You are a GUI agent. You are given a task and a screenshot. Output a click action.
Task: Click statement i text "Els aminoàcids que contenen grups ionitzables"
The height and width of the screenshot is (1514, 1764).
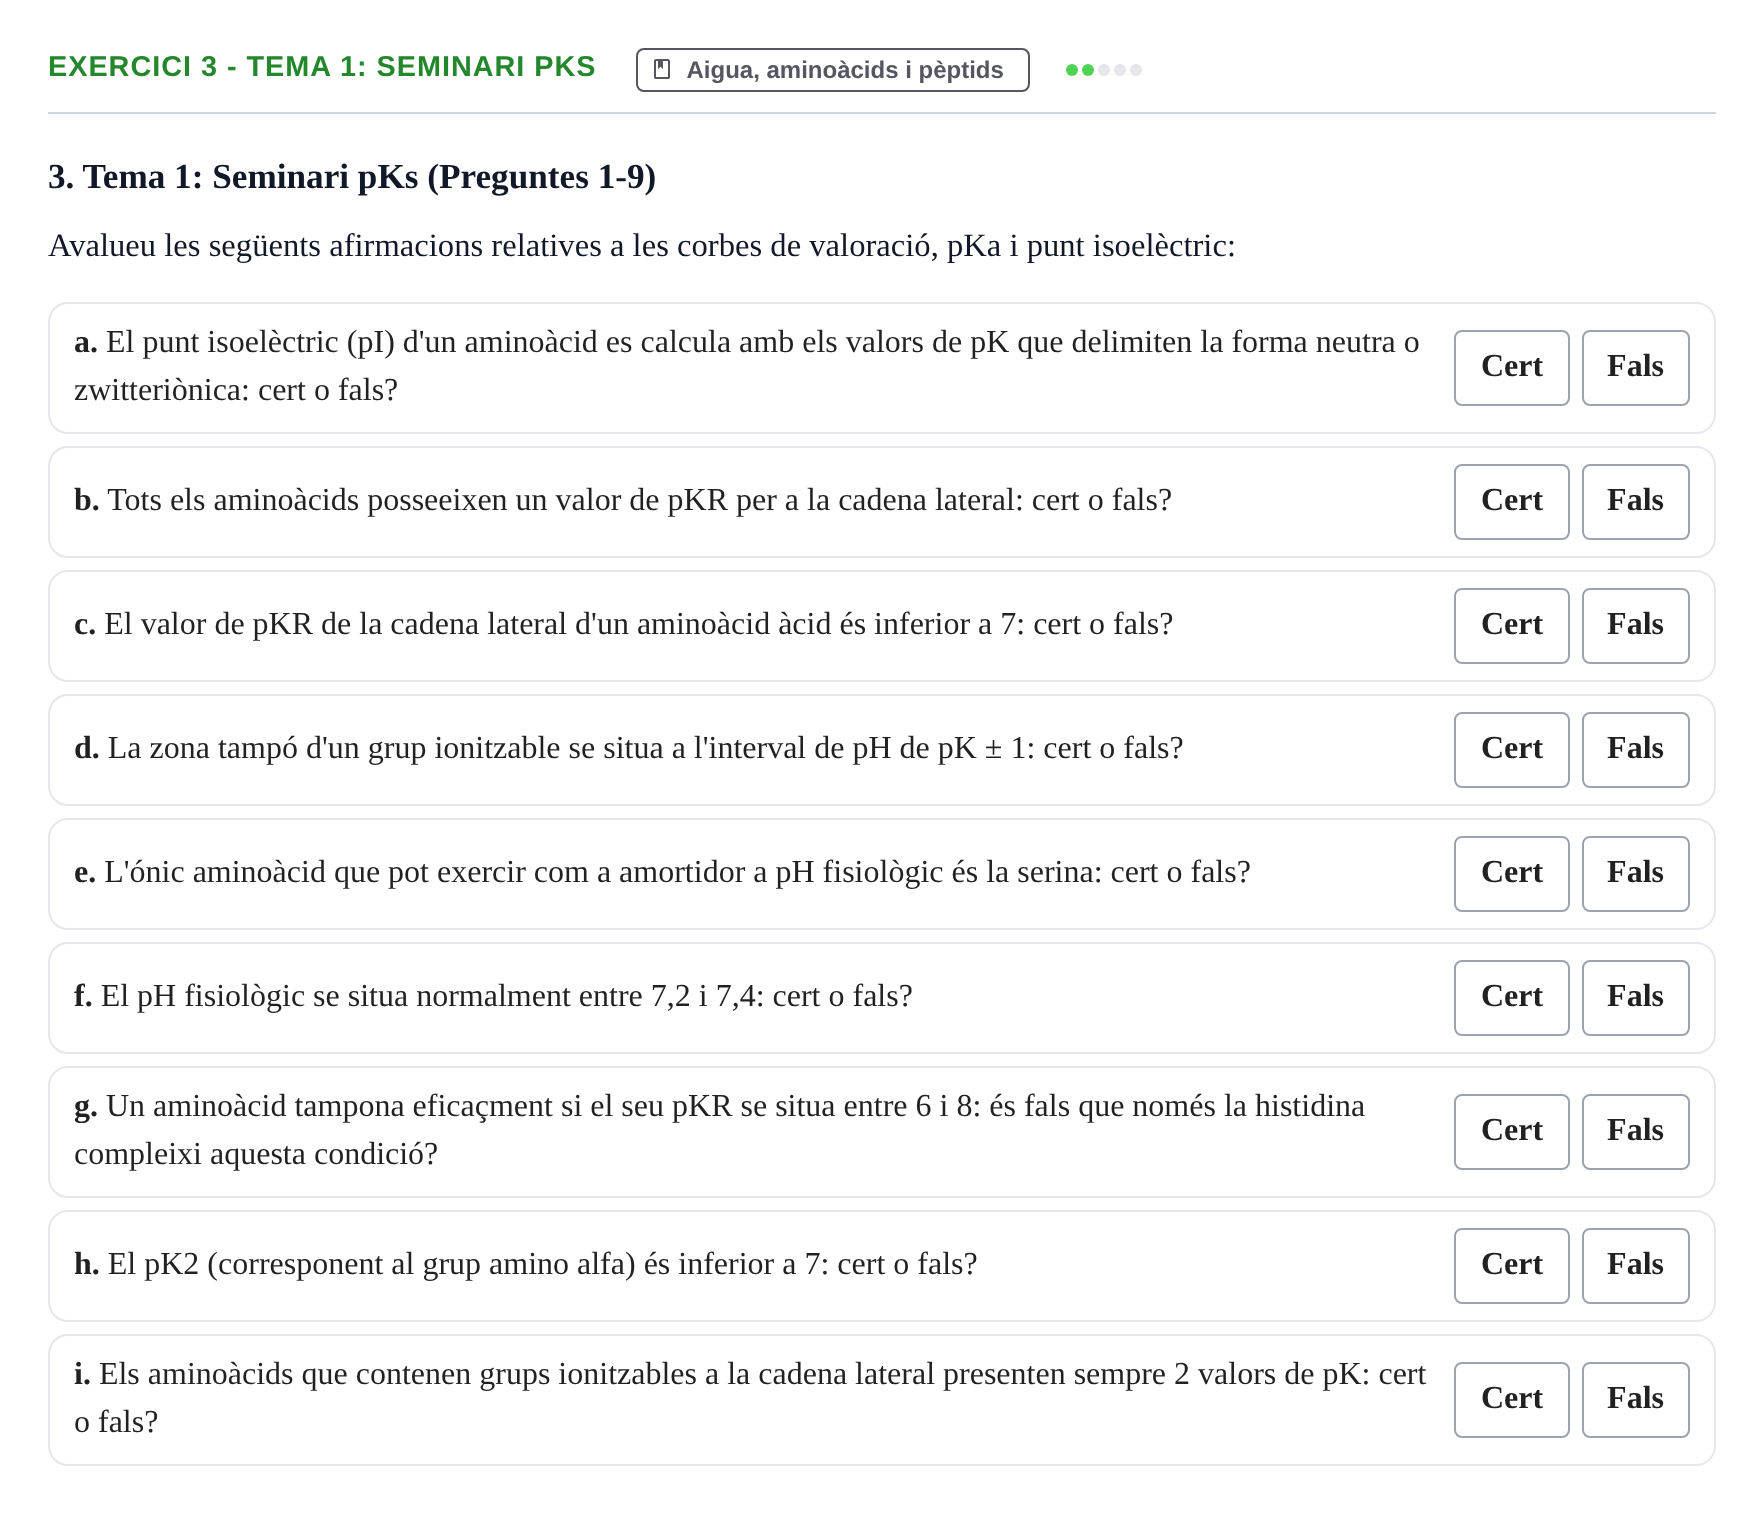point(750,1398)
